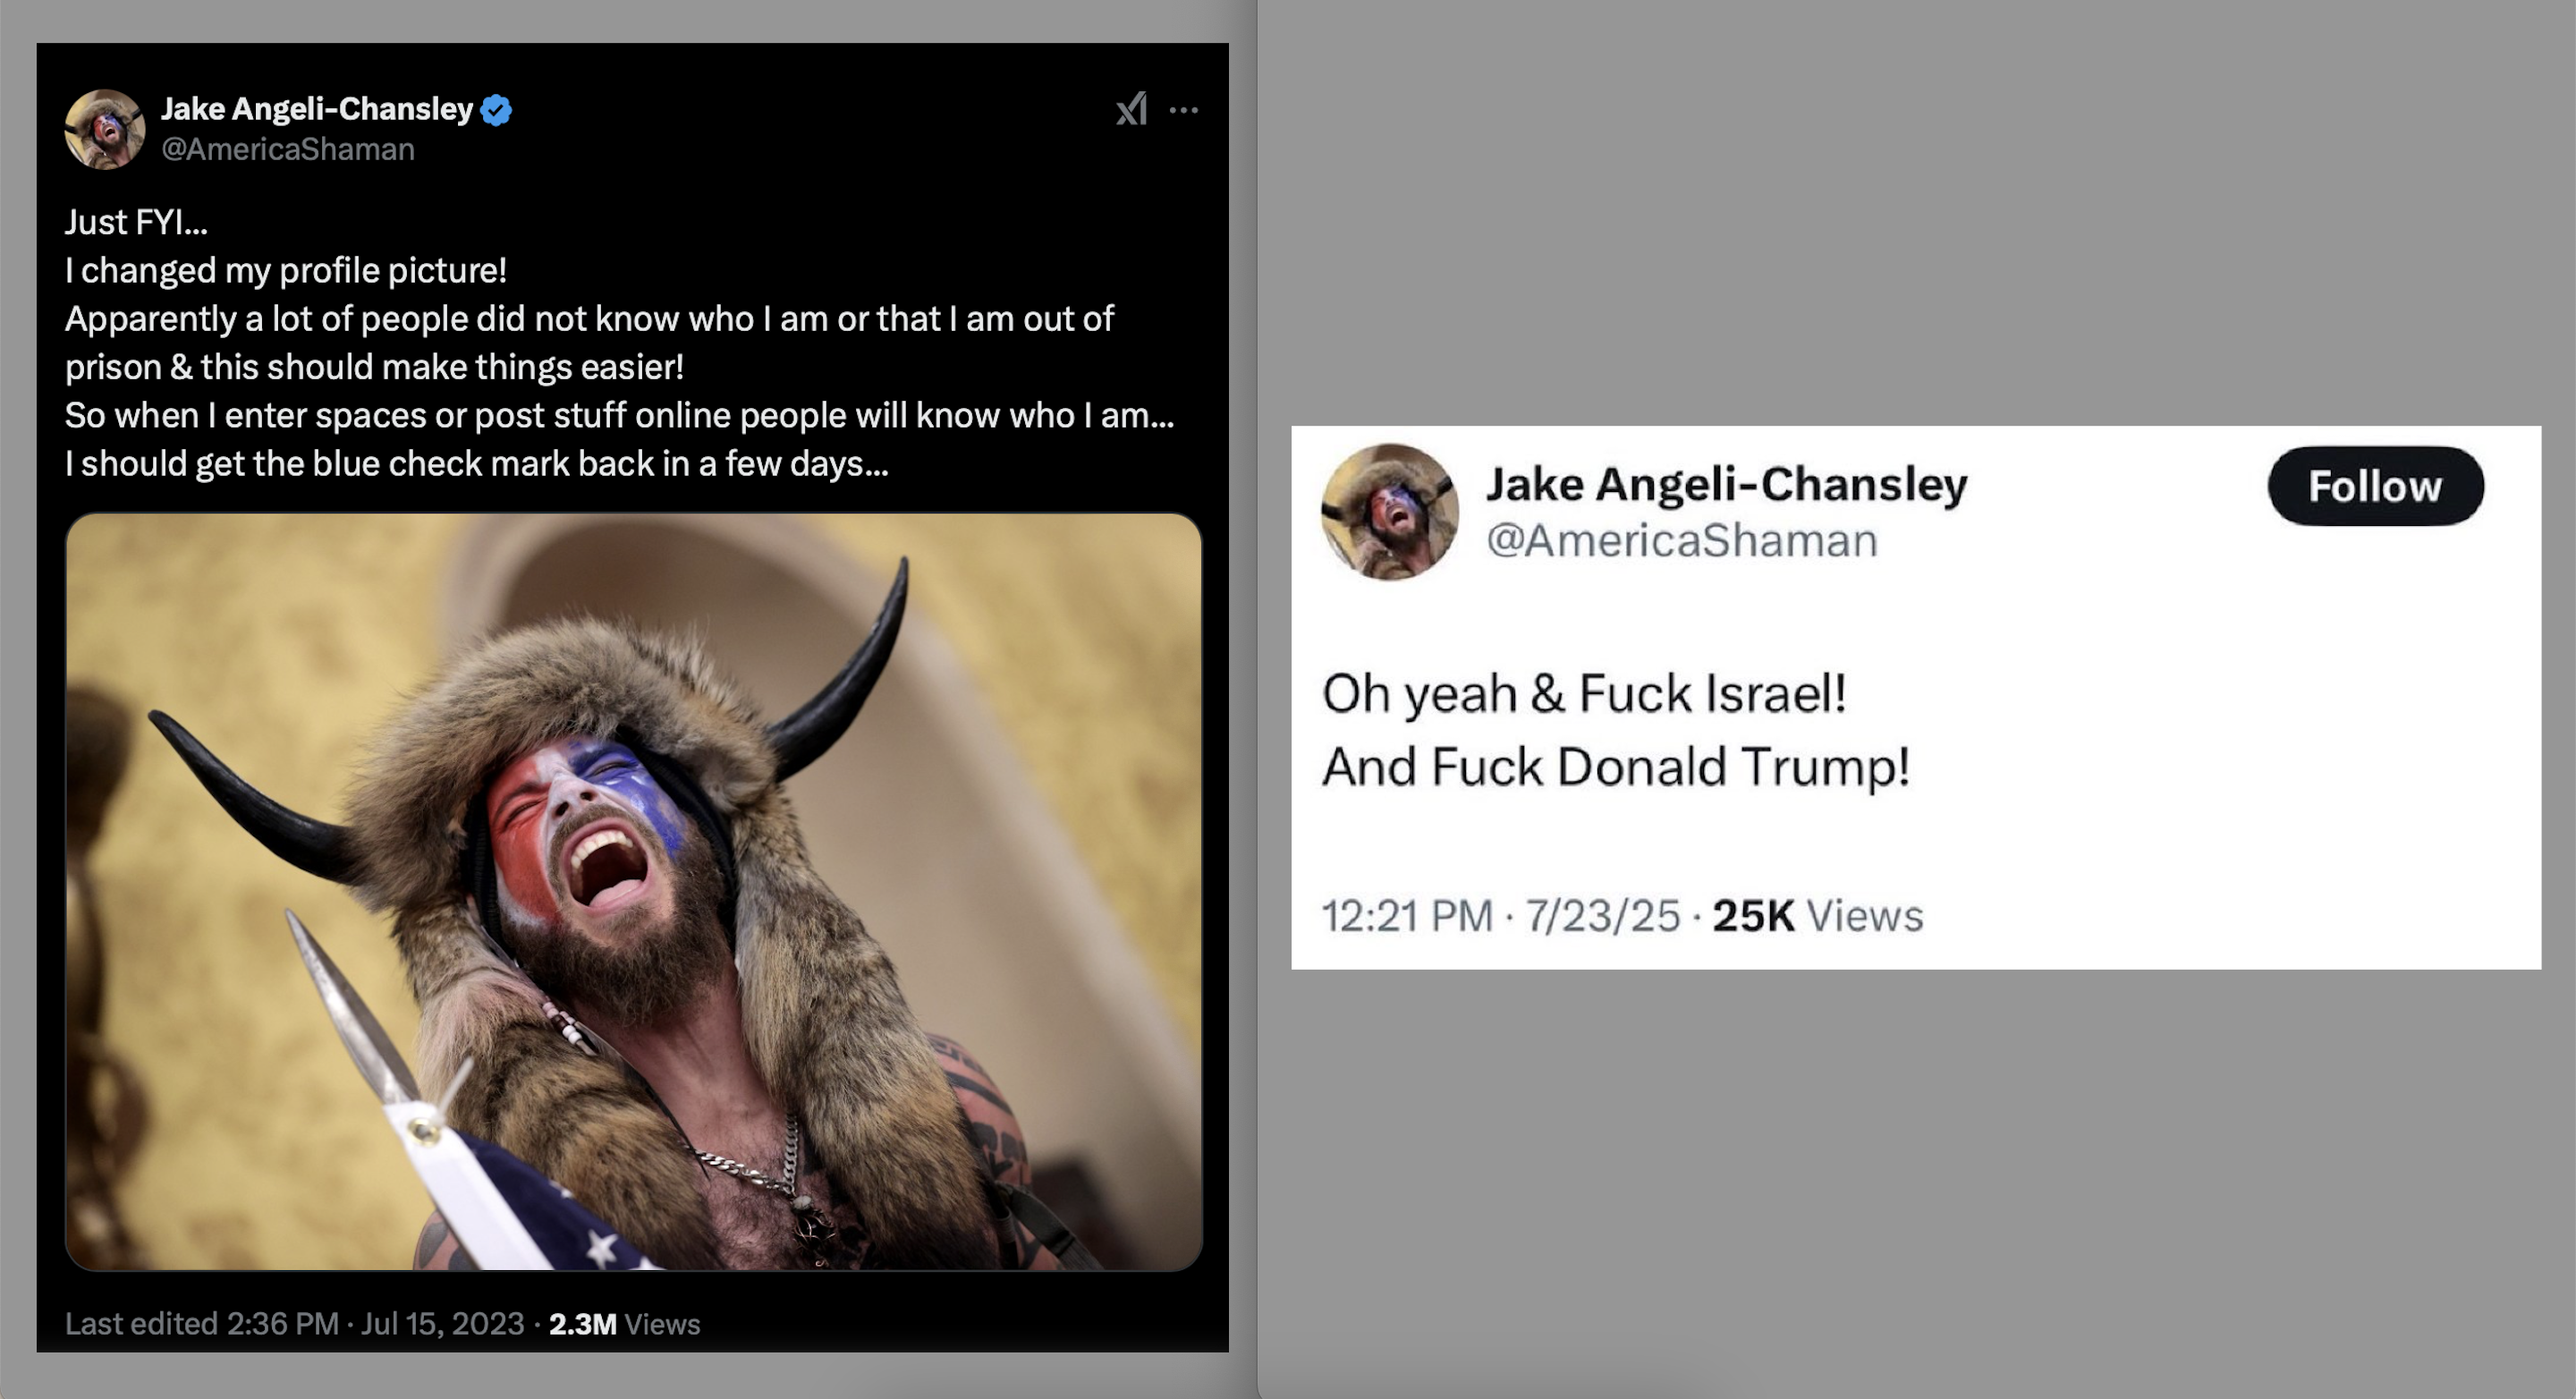
Task: Click @AmericaShaman handle on the dark tweet
Action: click(288, 149)
